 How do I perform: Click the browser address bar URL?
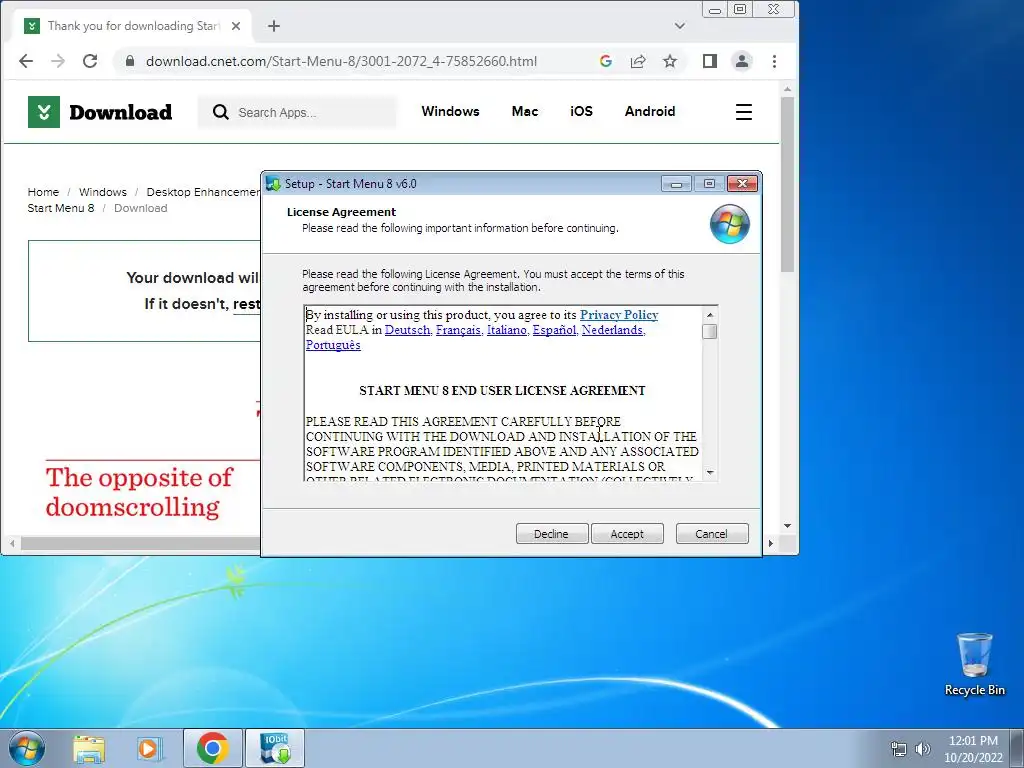pos(341,61)
